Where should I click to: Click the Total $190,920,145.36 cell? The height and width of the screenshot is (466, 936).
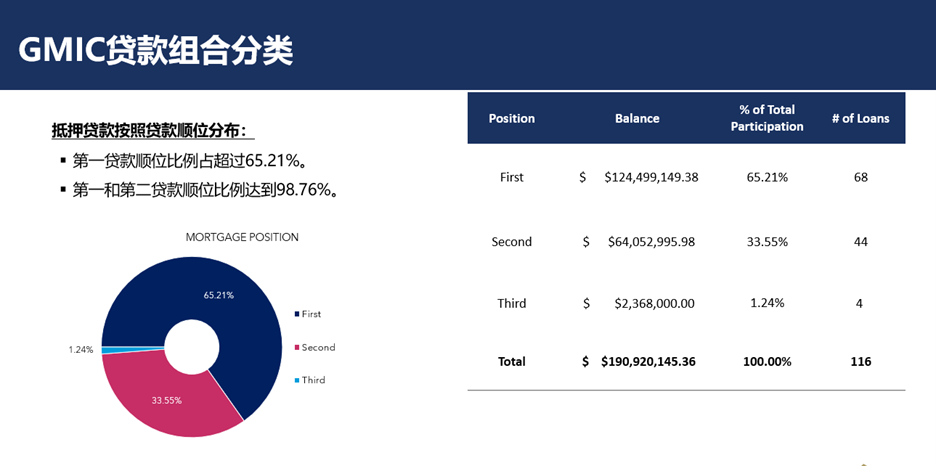pyautogui.click(x=648, y=361)
